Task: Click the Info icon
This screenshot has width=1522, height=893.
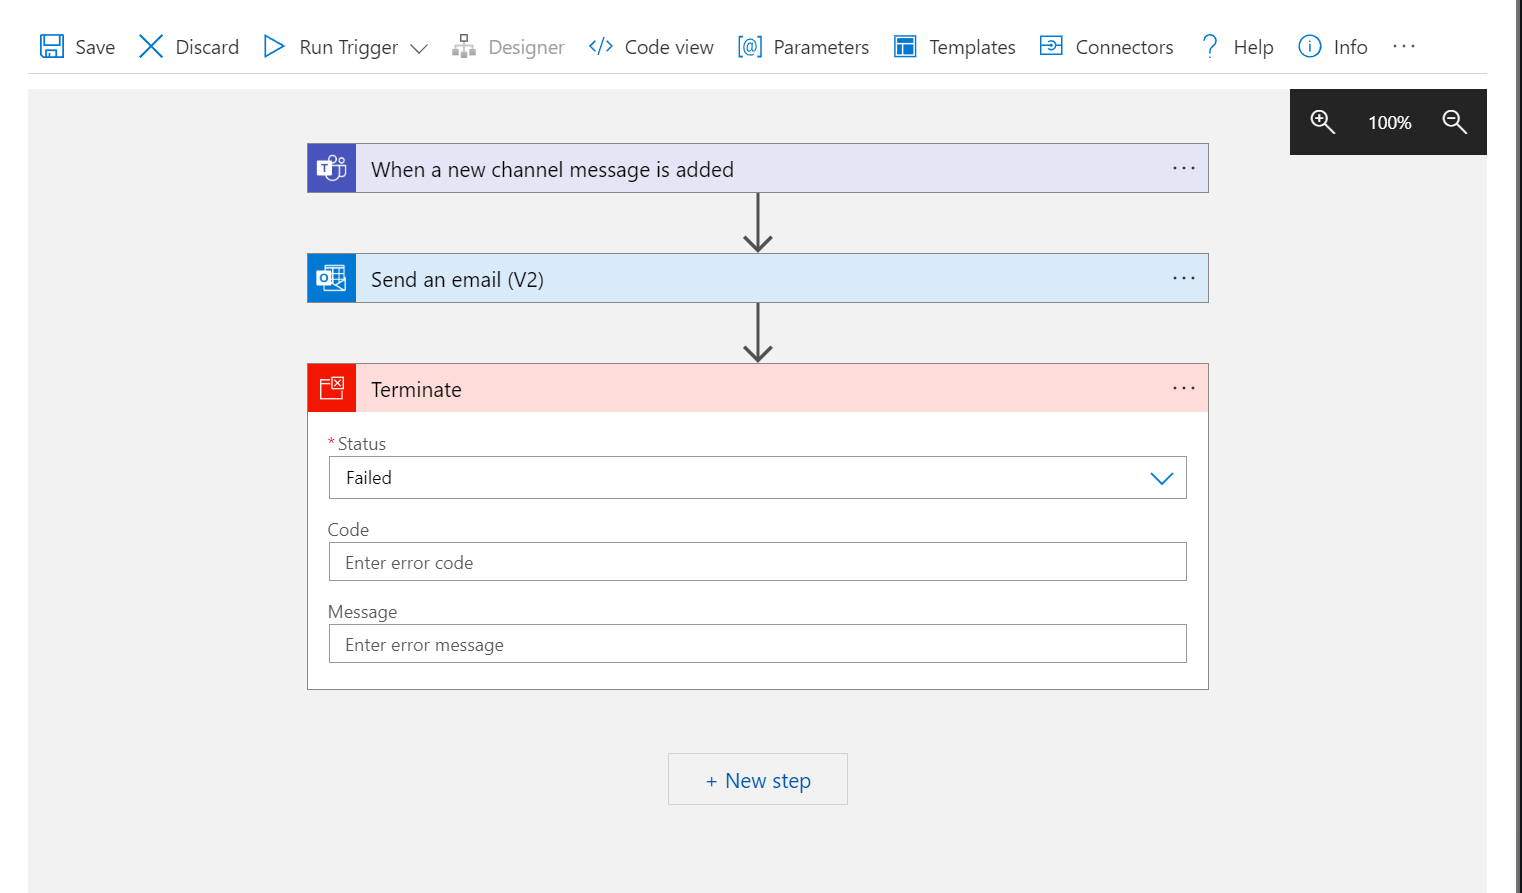Action: [x=1310, y=46]
